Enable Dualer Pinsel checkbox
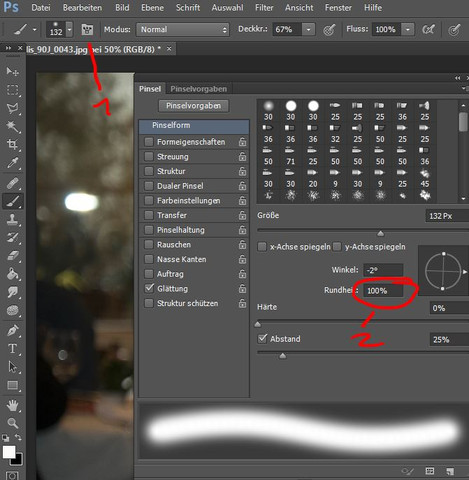Screen dimensions: 469x480 tap(149, 186)
